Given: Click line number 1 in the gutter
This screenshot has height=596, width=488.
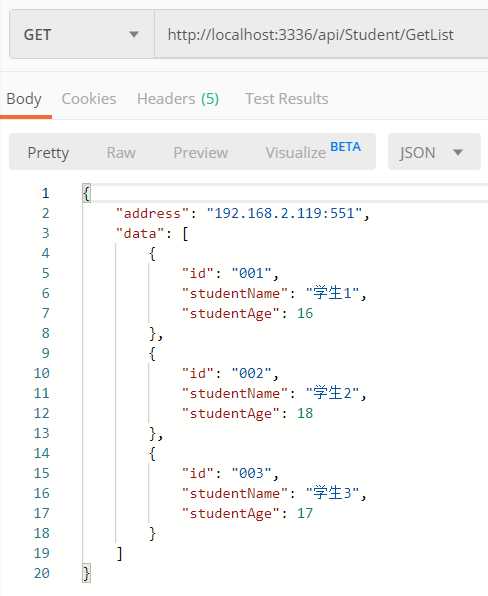Looking at the screenshot, I should click(46, 193).
